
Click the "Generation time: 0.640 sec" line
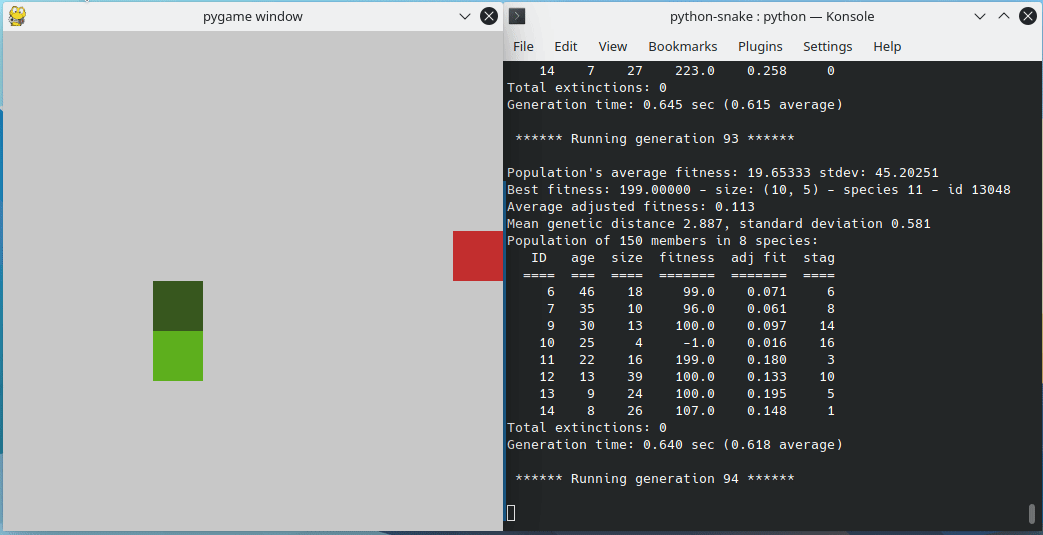(x=674, y=445)
